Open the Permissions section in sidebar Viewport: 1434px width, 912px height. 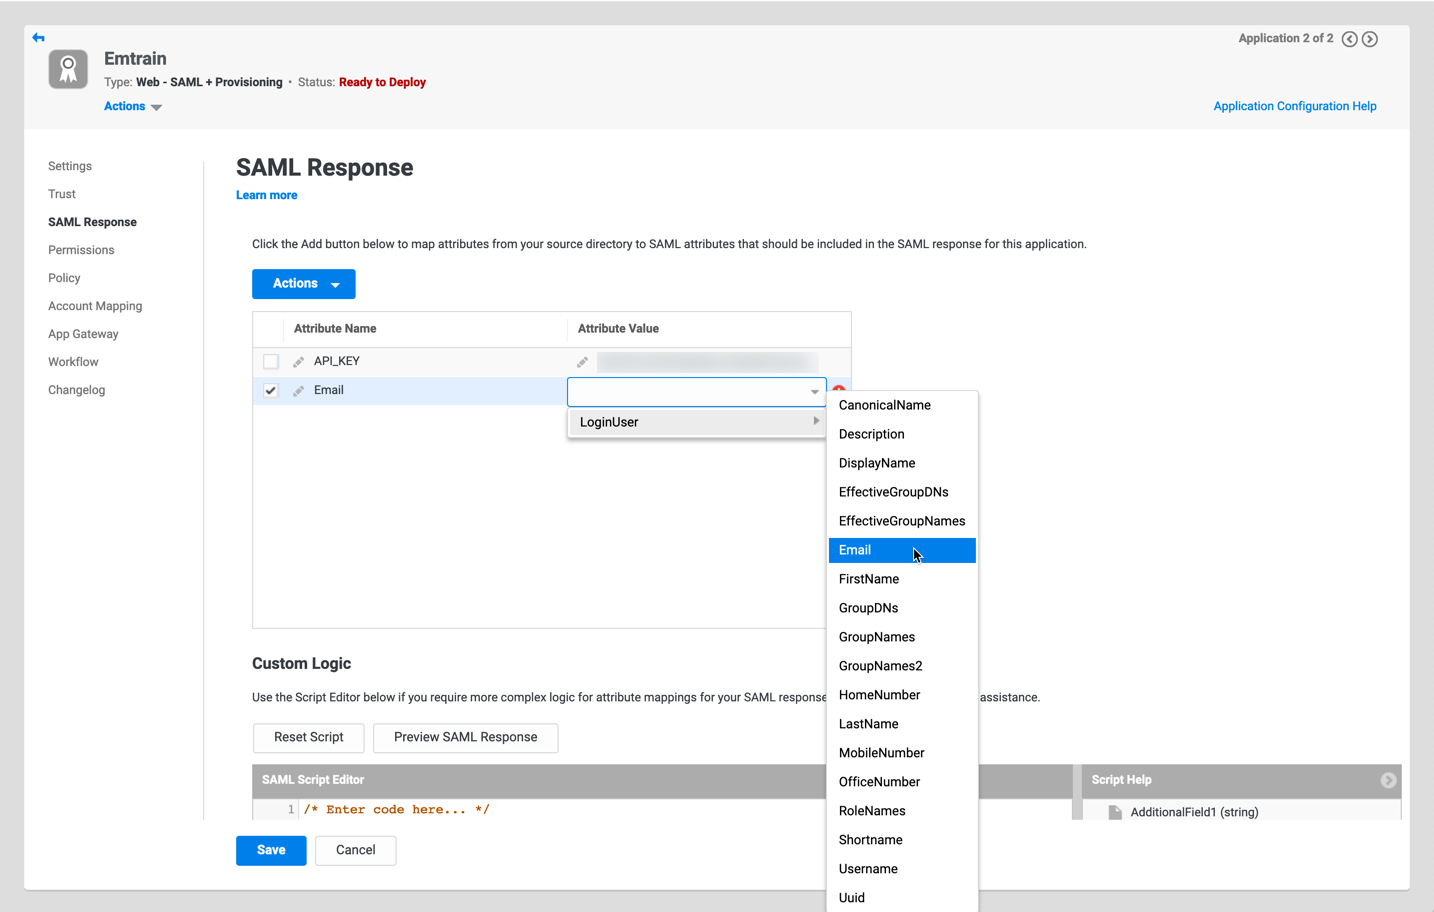(81, 250)
